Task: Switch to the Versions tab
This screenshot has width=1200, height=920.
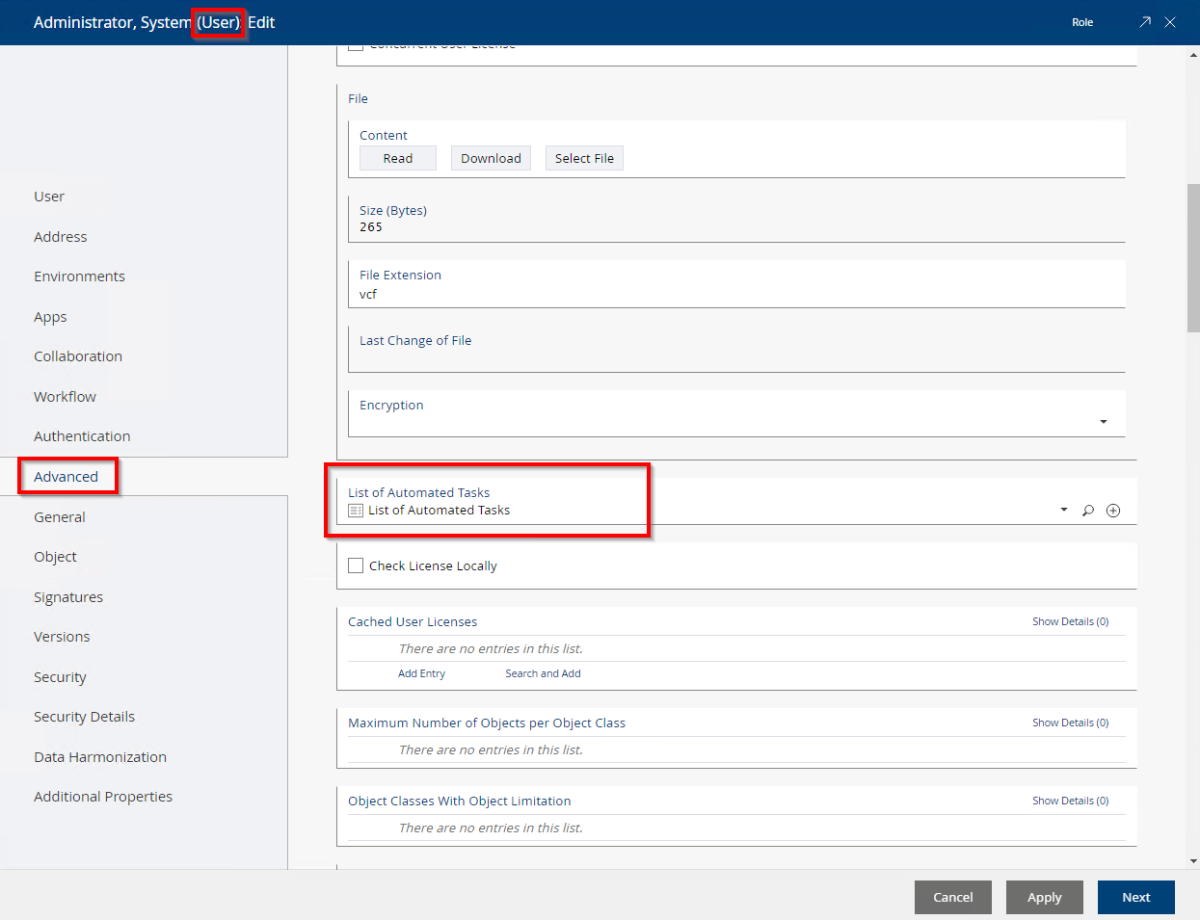Action: [62, 637]
